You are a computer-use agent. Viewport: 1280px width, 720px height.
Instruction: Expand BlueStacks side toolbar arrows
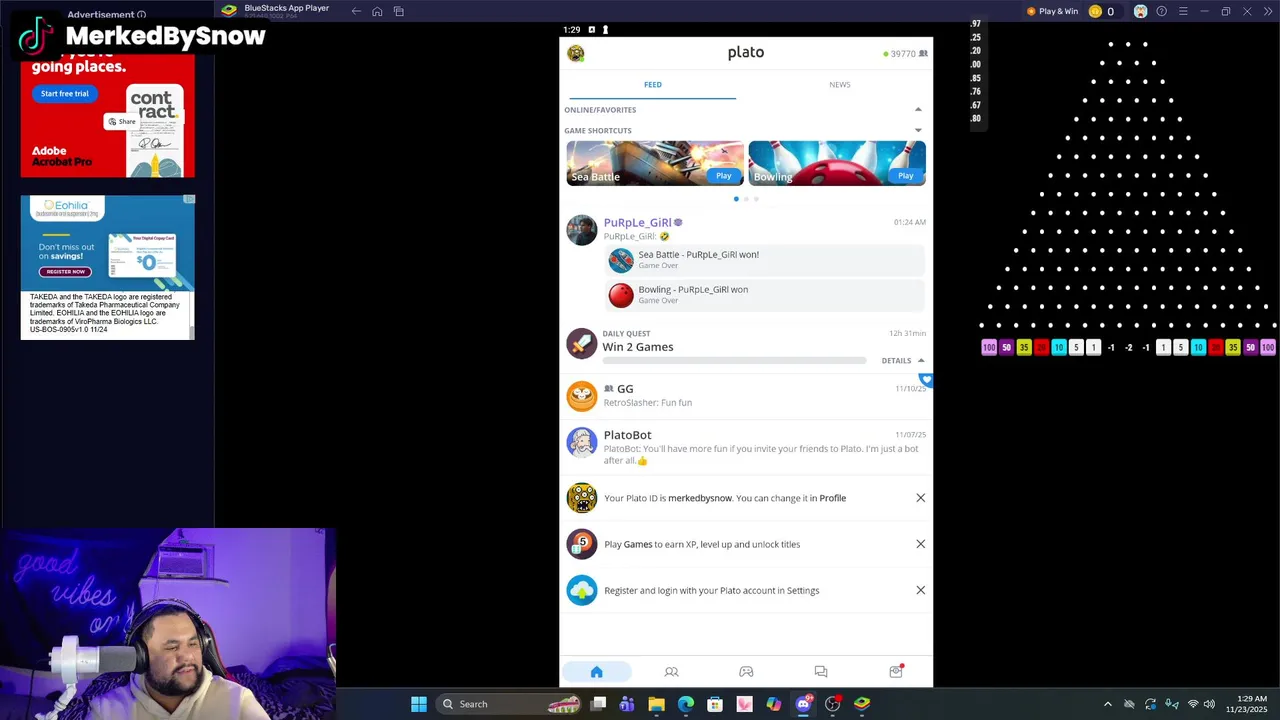coord(1267,11)
